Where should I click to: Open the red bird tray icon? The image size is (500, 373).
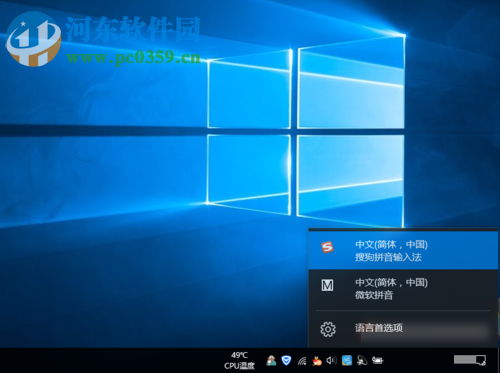tap(317, 361)
